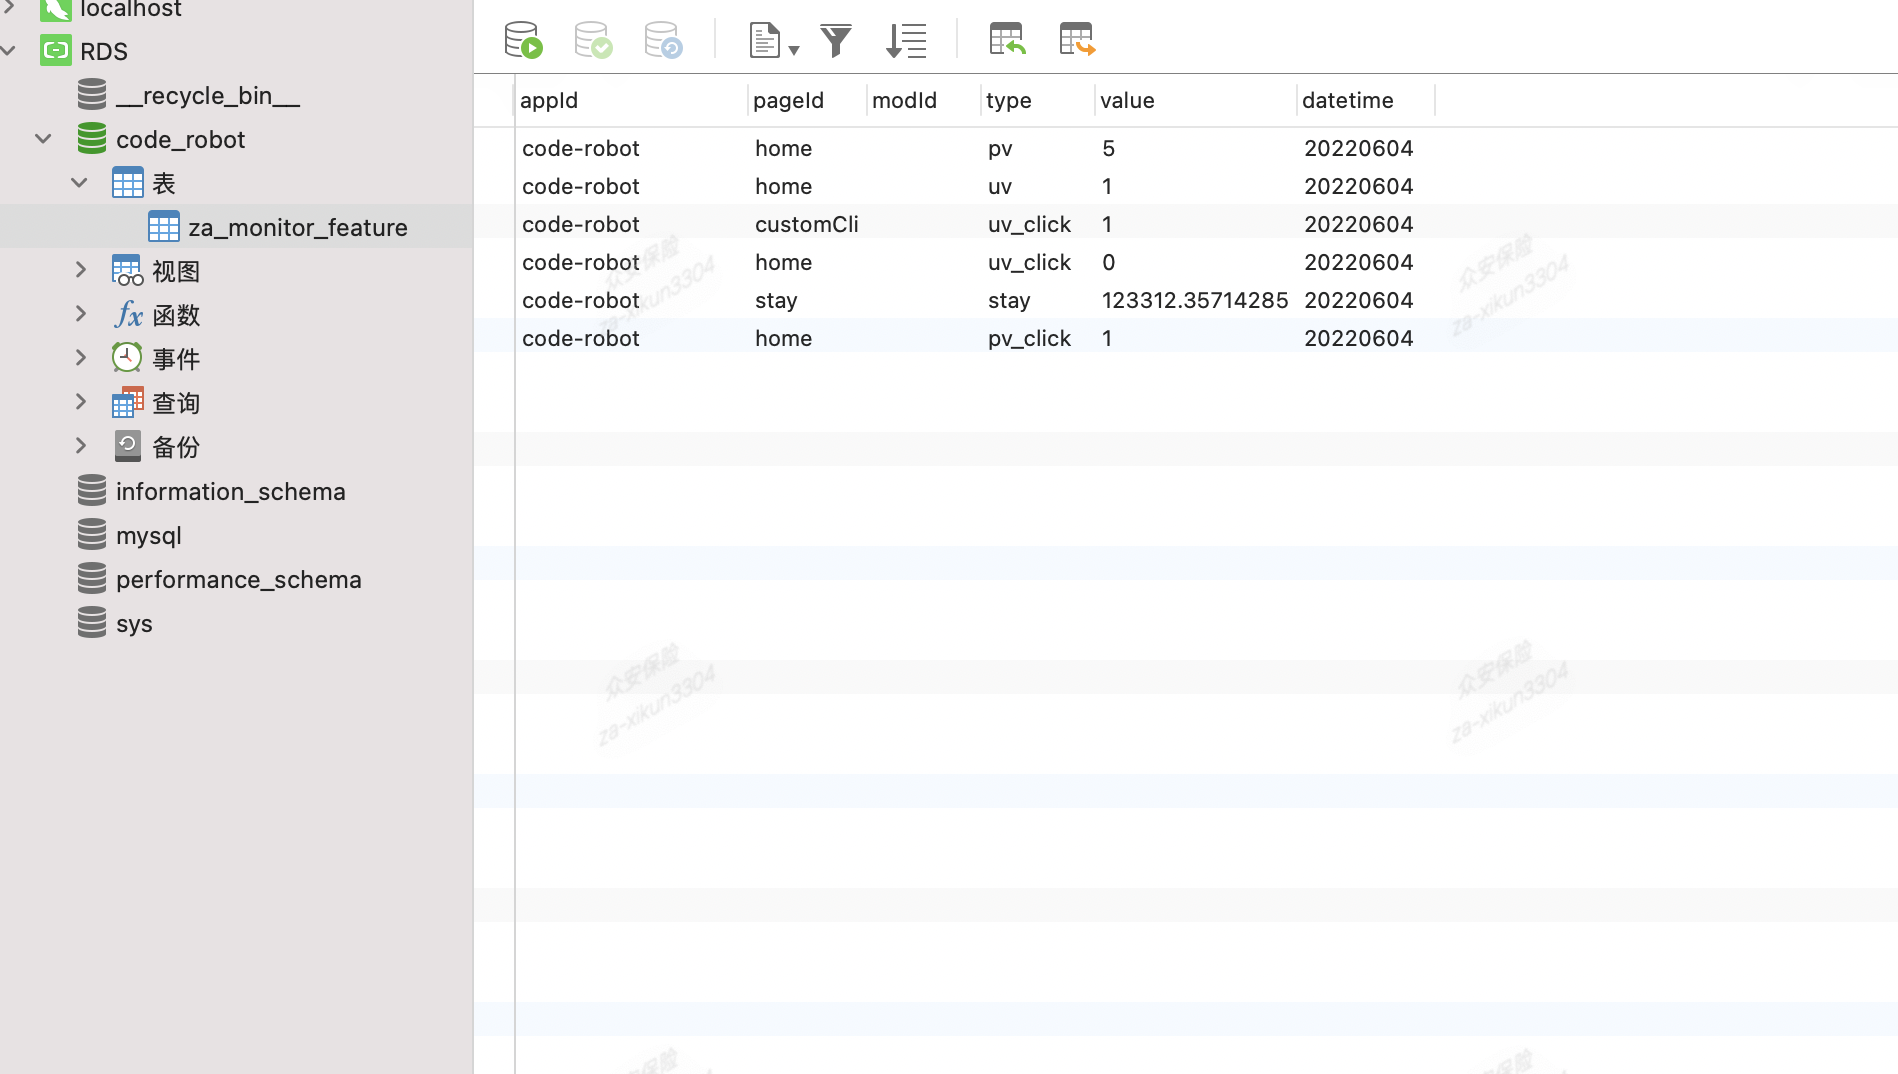This screenshot has width=1898, height=1074.
Task: Select the __recycle_bin__ database
Action: 208,95
